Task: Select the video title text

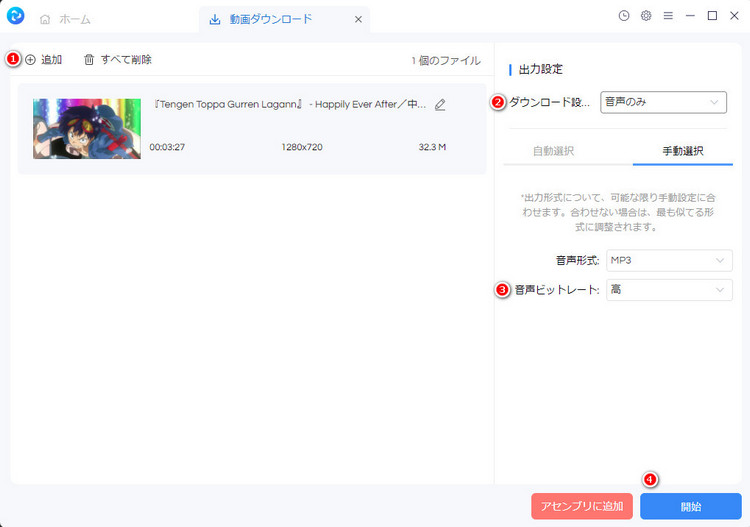Action: click(289, 104)
